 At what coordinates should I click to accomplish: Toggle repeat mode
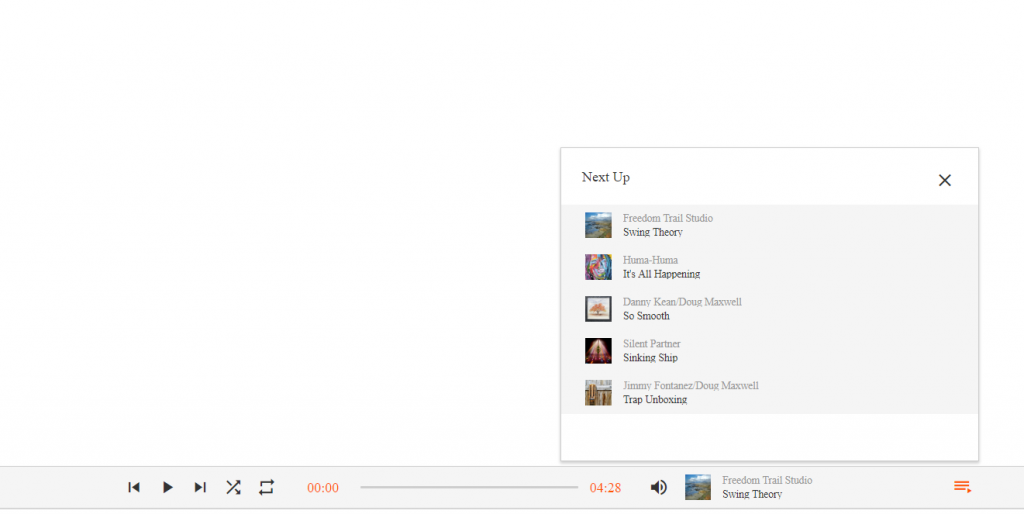pos(266,487)
